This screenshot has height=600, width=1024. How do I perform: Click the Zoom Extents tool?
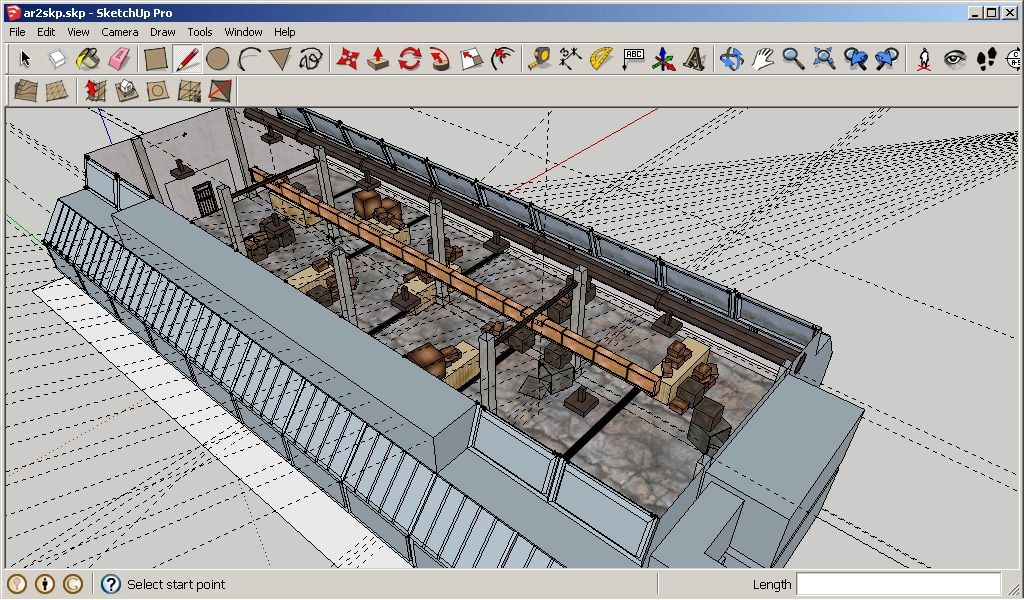(x=824, y=59)
